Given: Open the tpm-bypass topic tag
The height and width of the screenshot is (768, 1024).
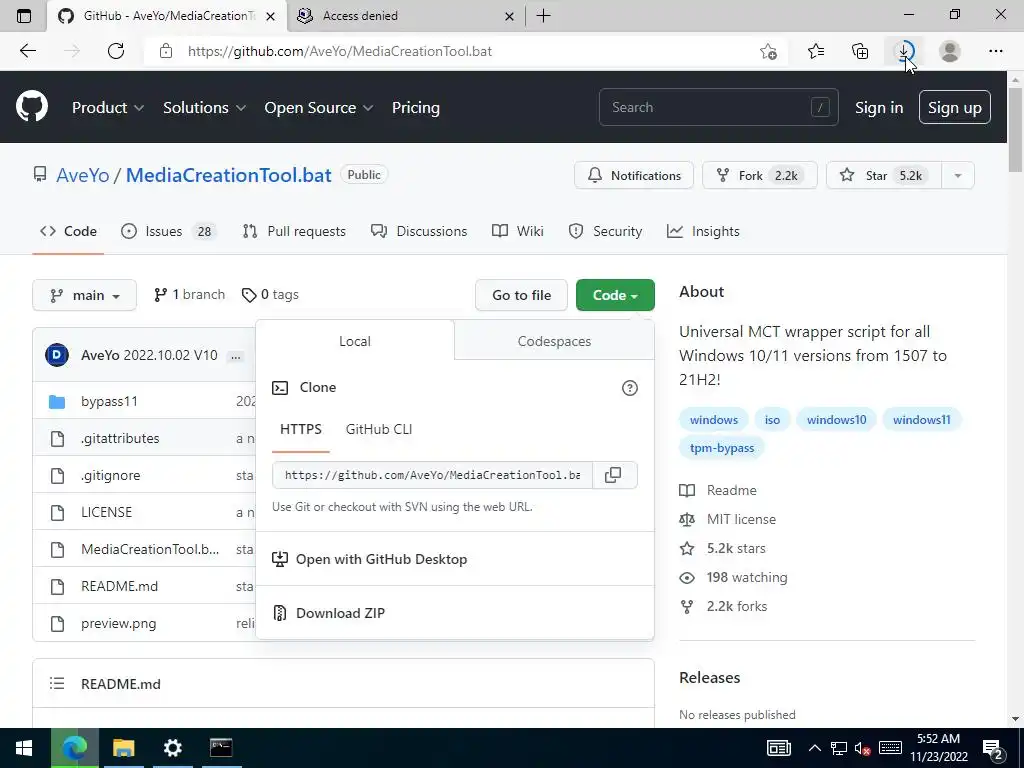Looking at the screenshot, I should (722, 448).
